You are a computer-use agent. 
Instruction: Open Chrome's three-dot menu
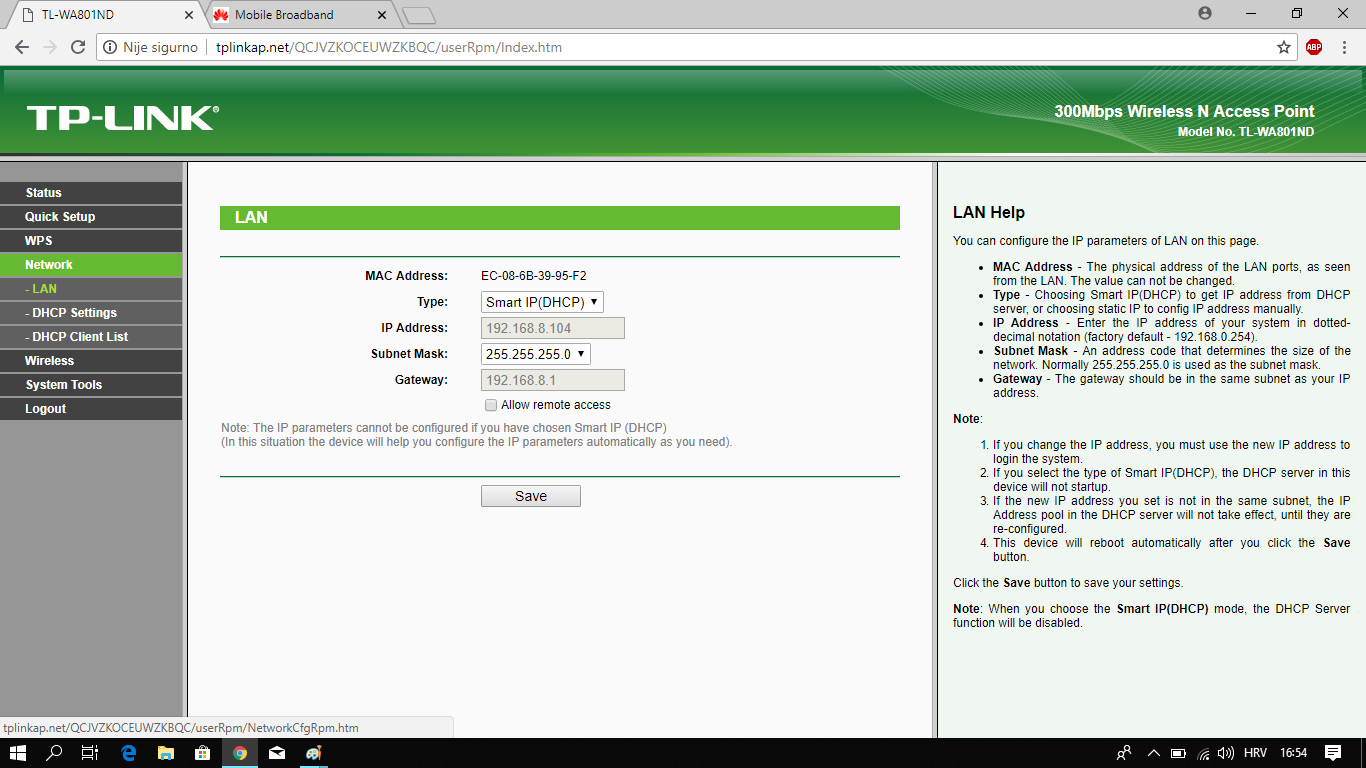pyautogui.click(x=1345, y=47)
